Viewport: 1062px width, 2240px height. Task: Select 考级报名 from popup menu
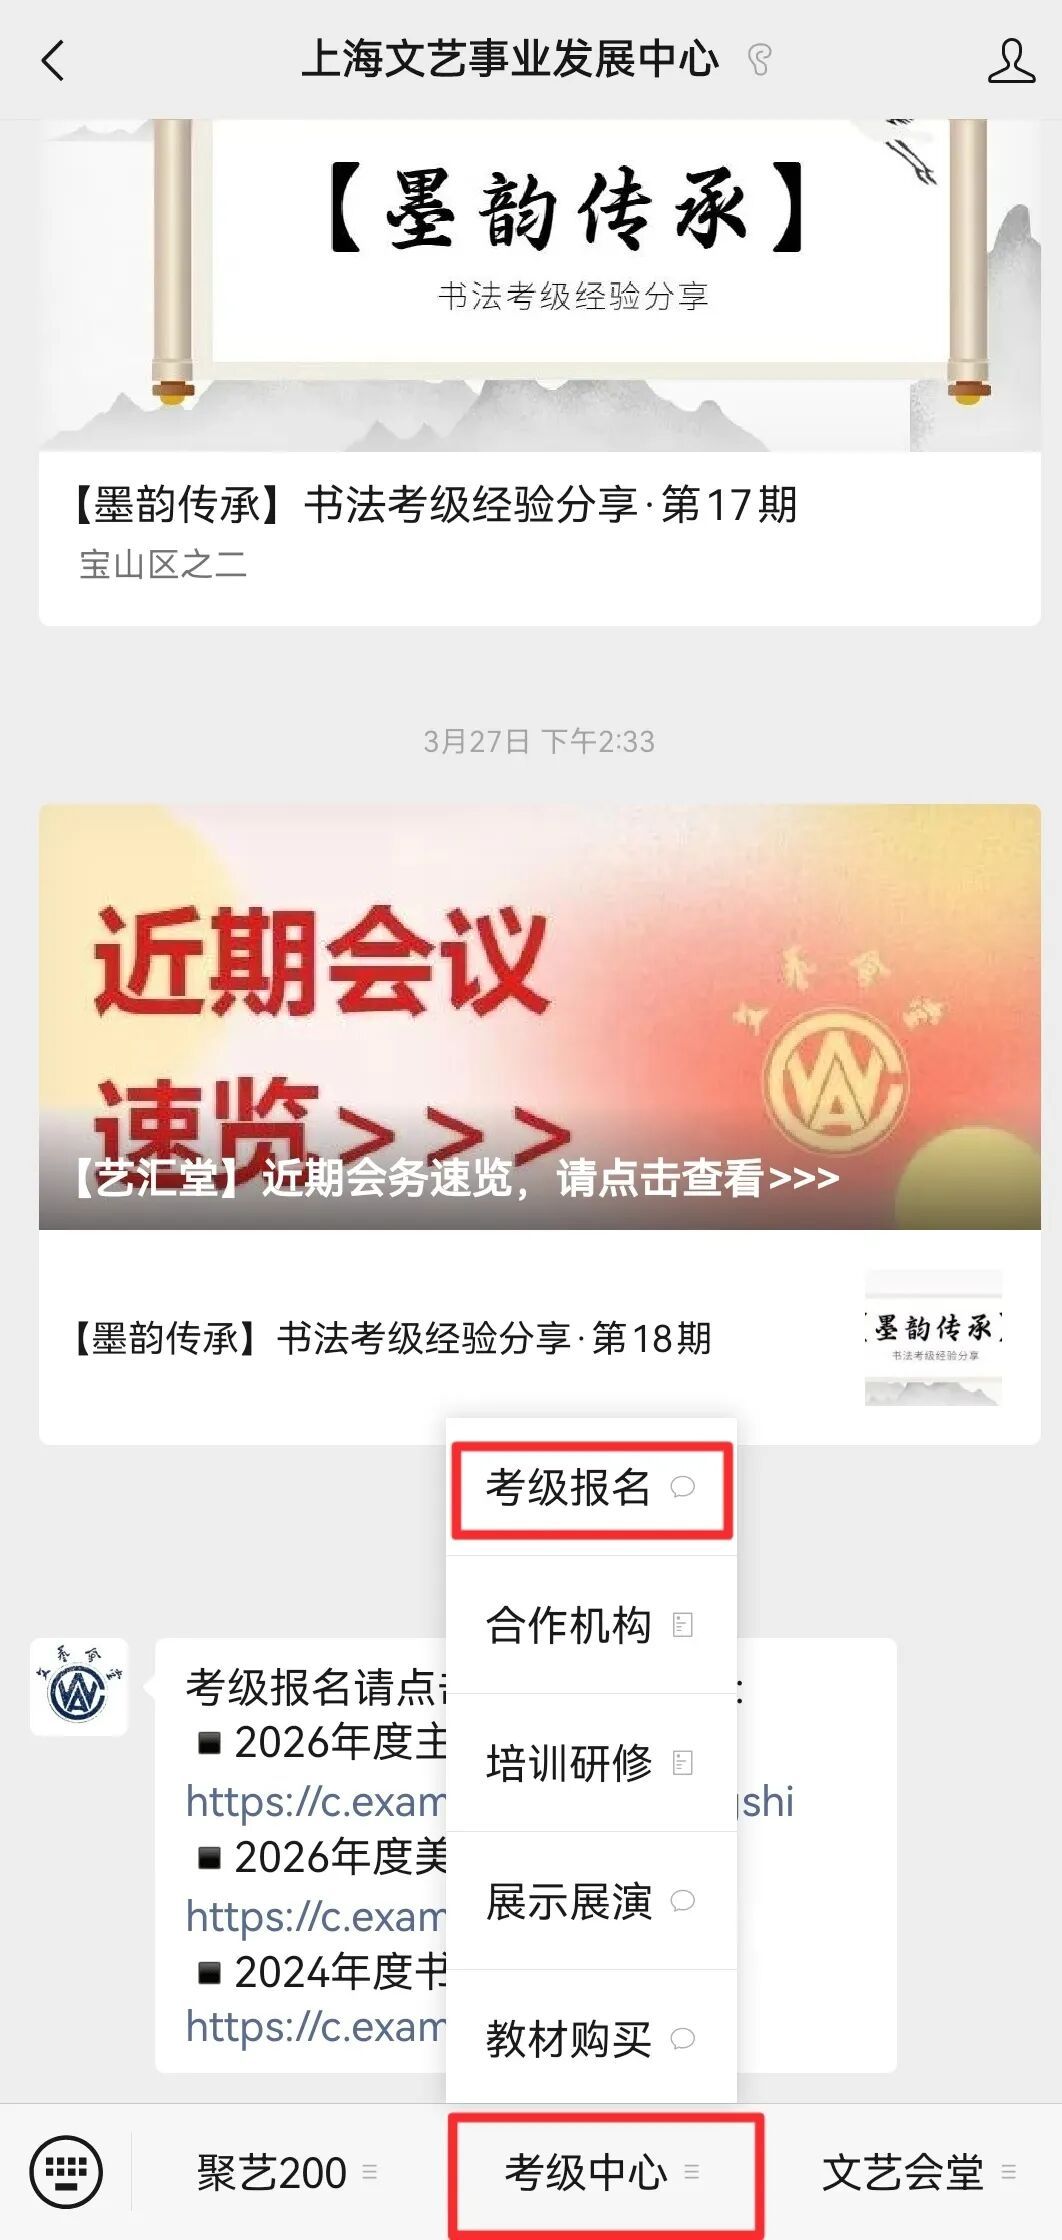point(591,1488)
